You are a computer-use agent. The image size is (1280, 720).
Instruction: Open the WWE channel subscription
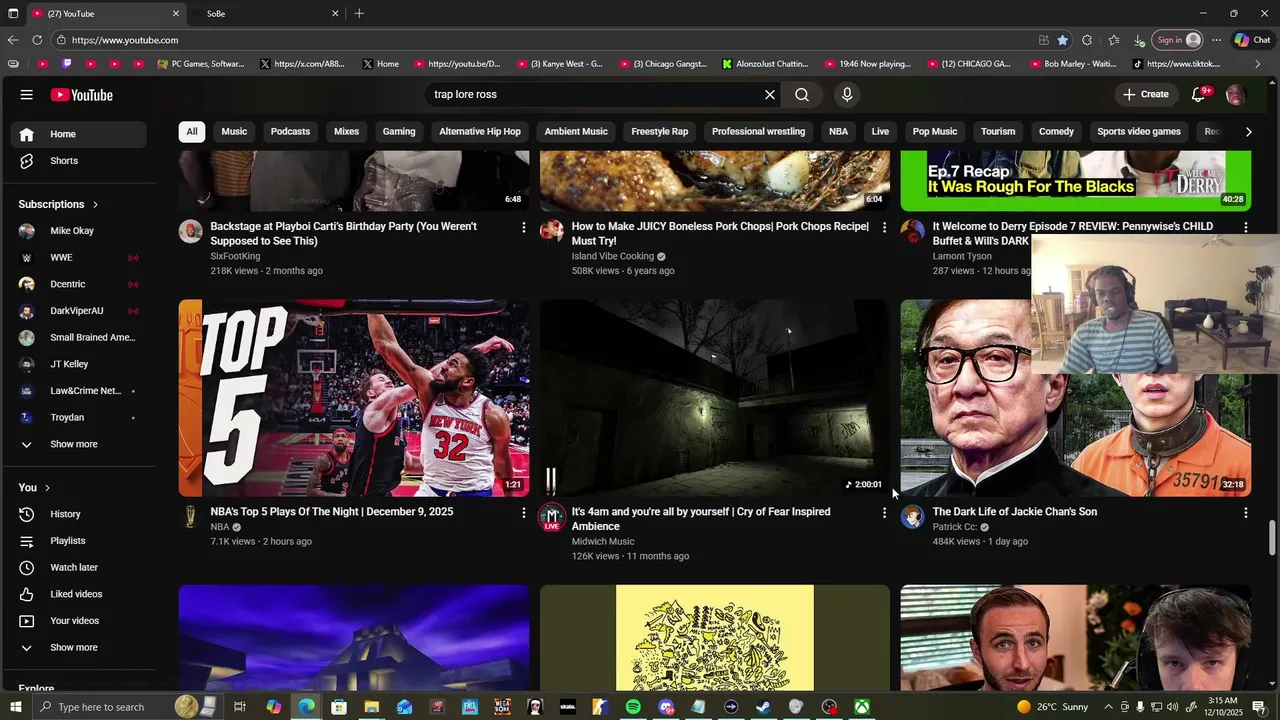point(78,258)
